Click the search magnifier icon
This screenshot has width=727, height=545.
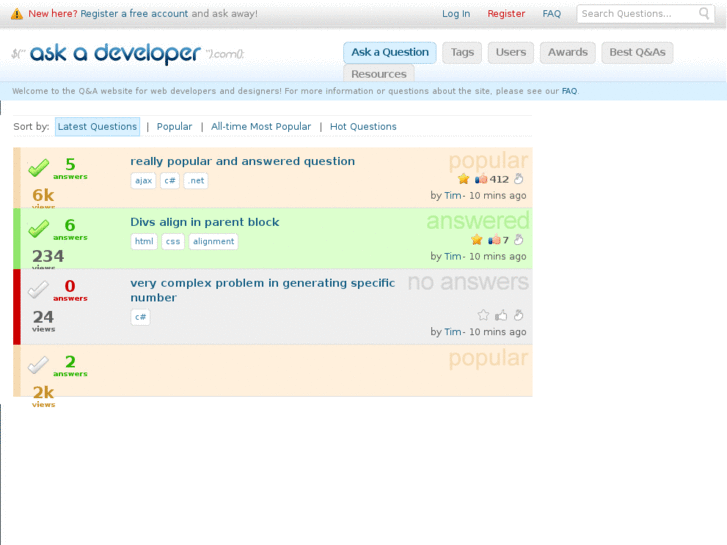pos(705,14)
